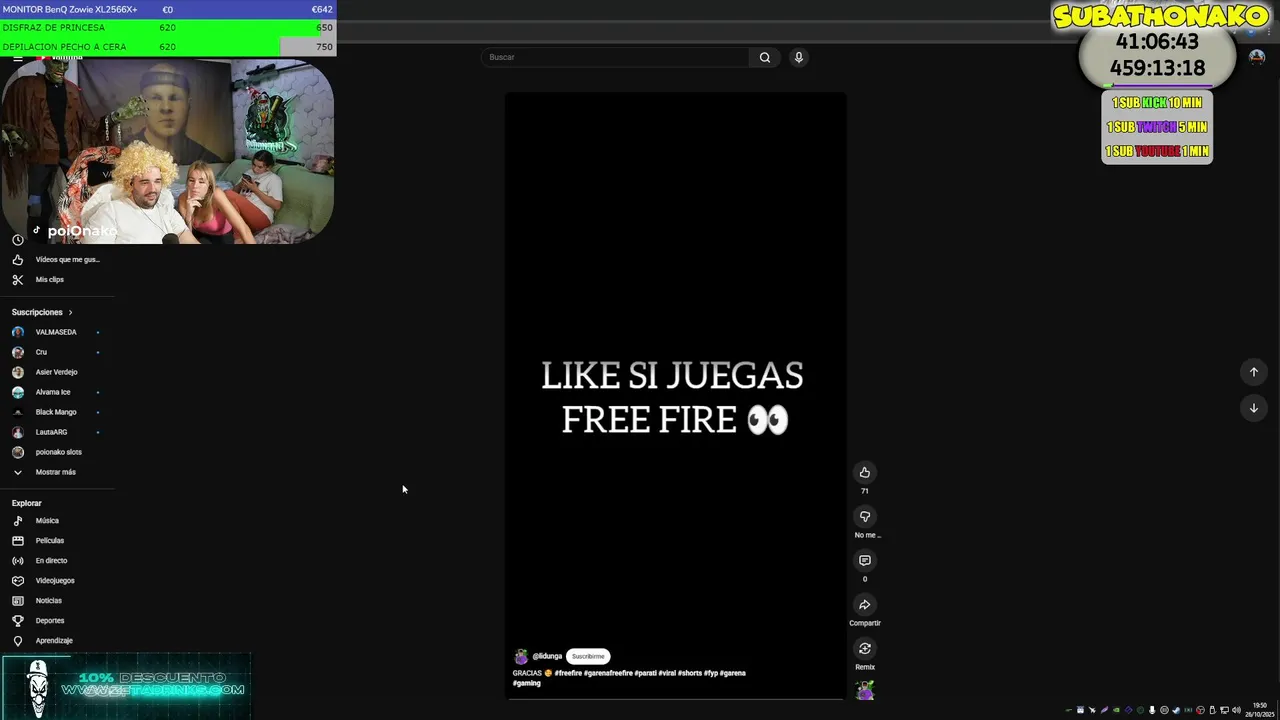Open the Steam icon in system tray
This screenshot has height=720, width=1280.
tap(1176, 710)
